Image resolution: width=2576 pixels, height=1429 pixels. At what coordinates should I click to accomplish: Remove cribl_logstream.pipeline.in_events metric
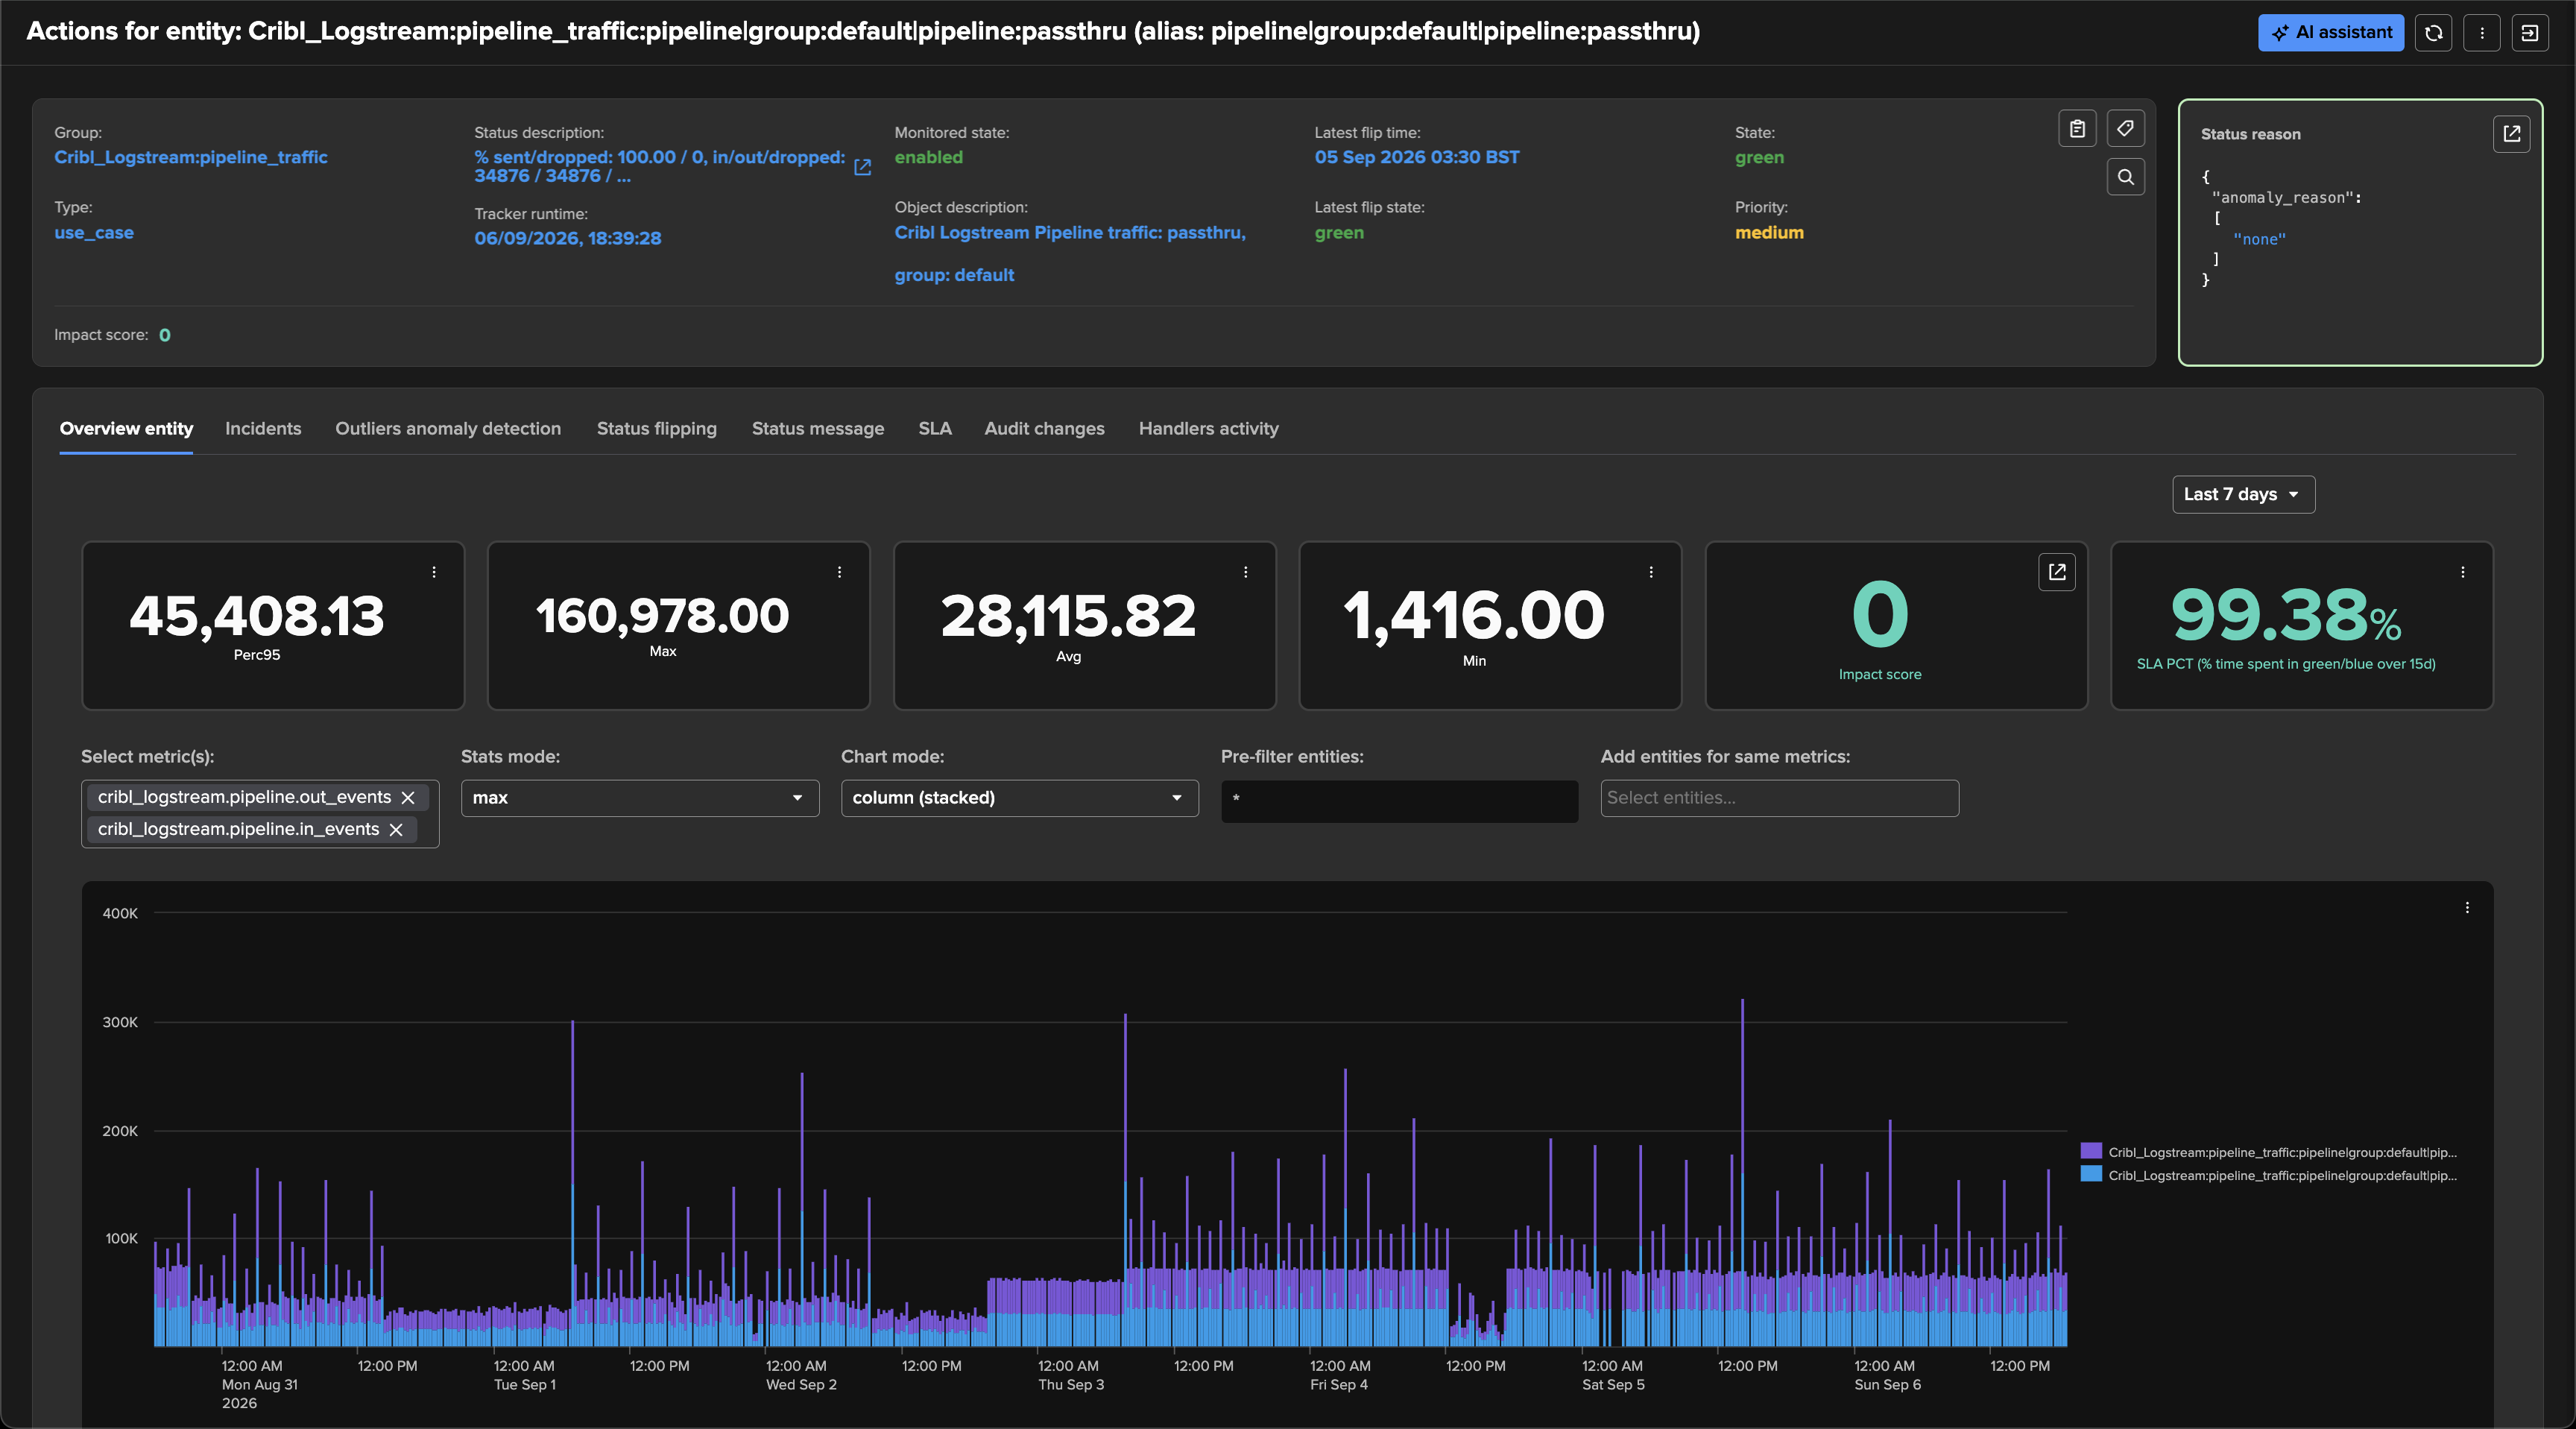tap(396, 830)
